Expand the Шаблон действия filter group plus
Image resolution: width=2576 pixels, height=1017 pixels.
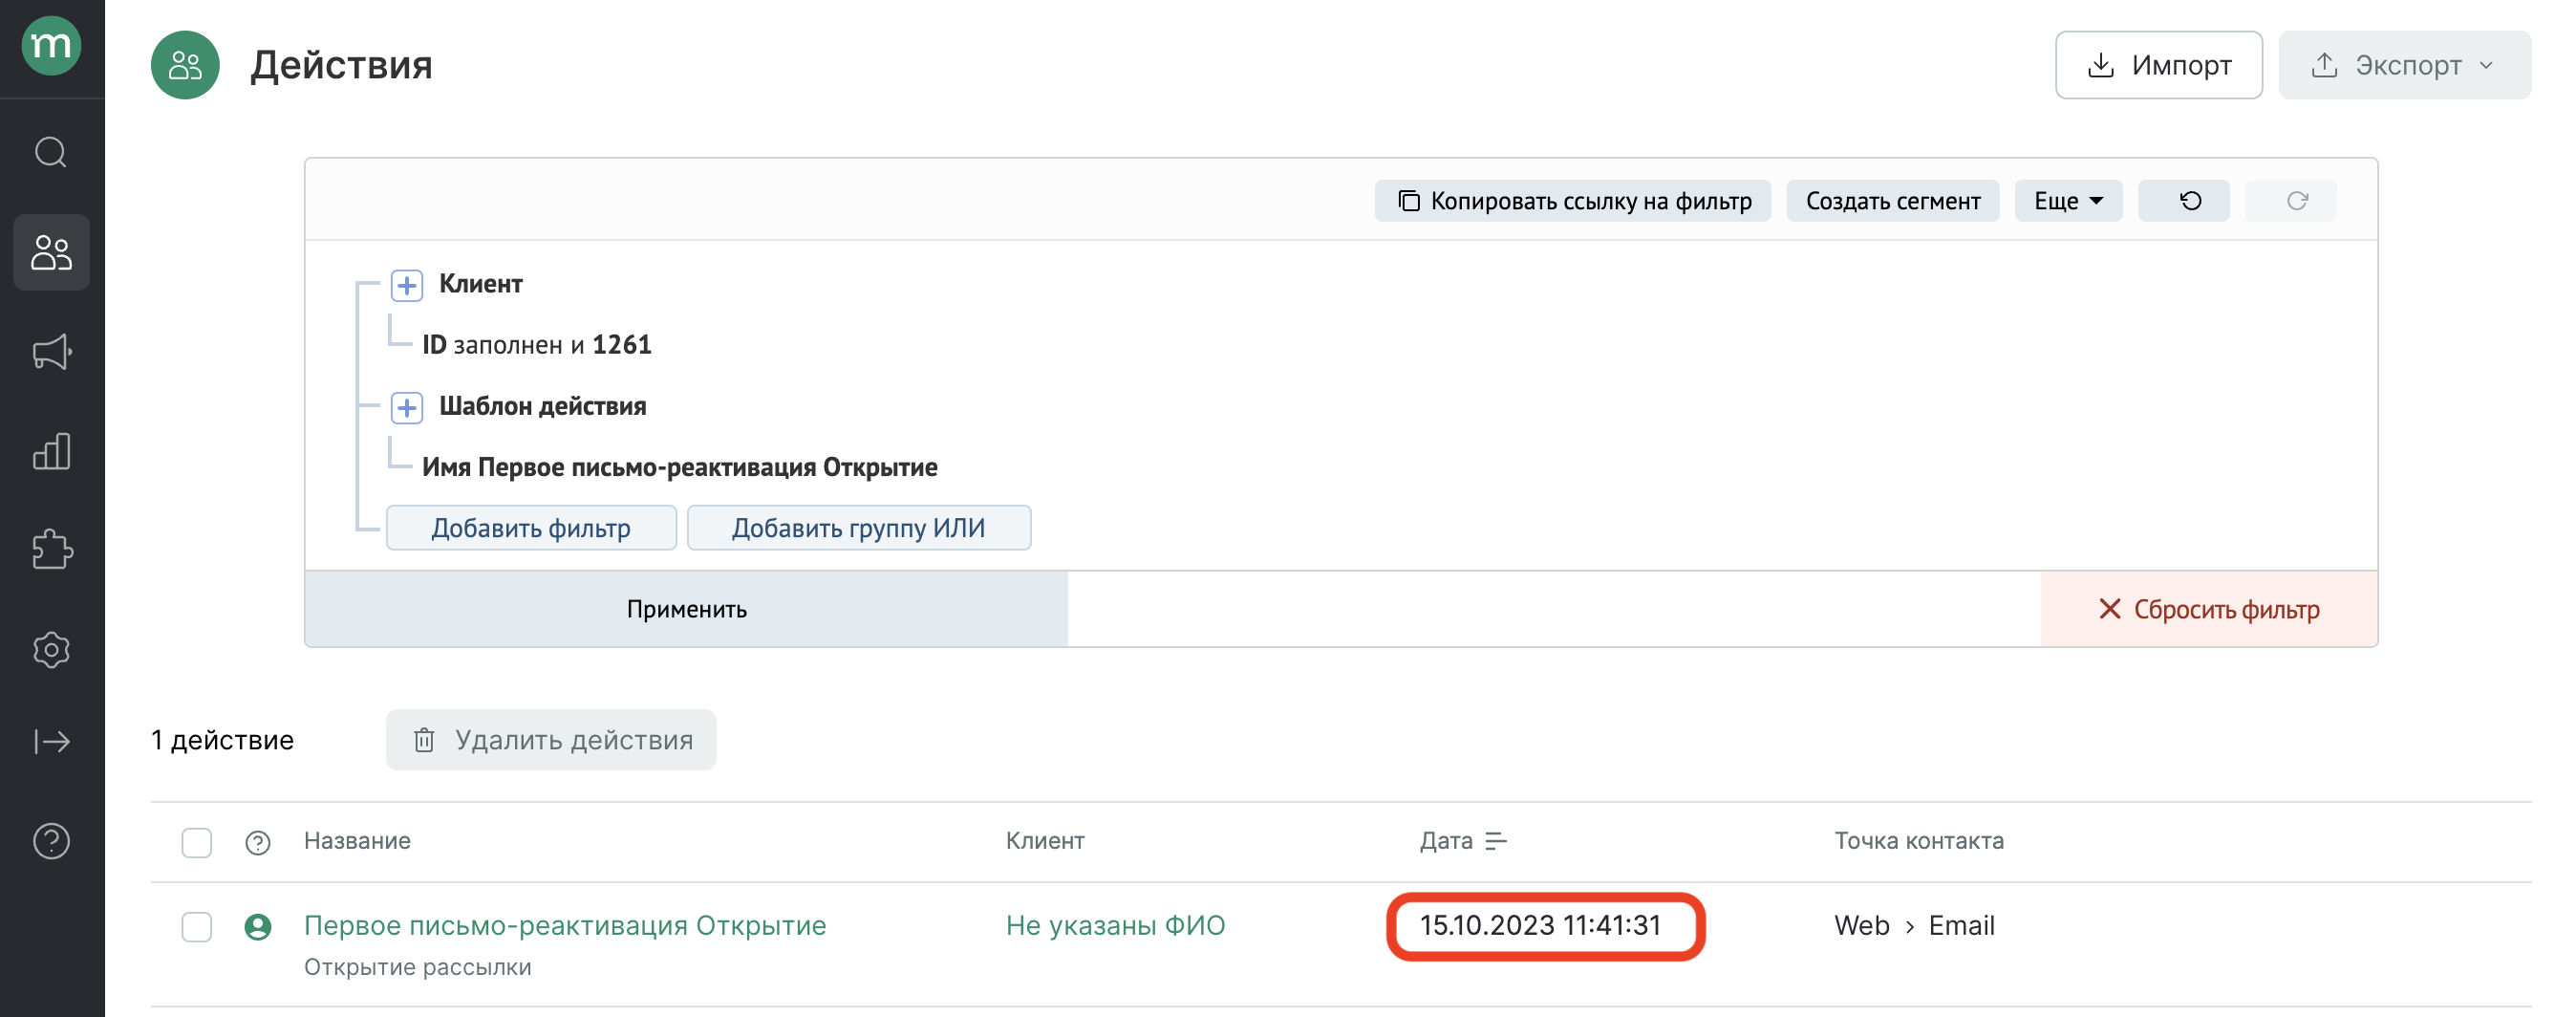tap(406, 408)
